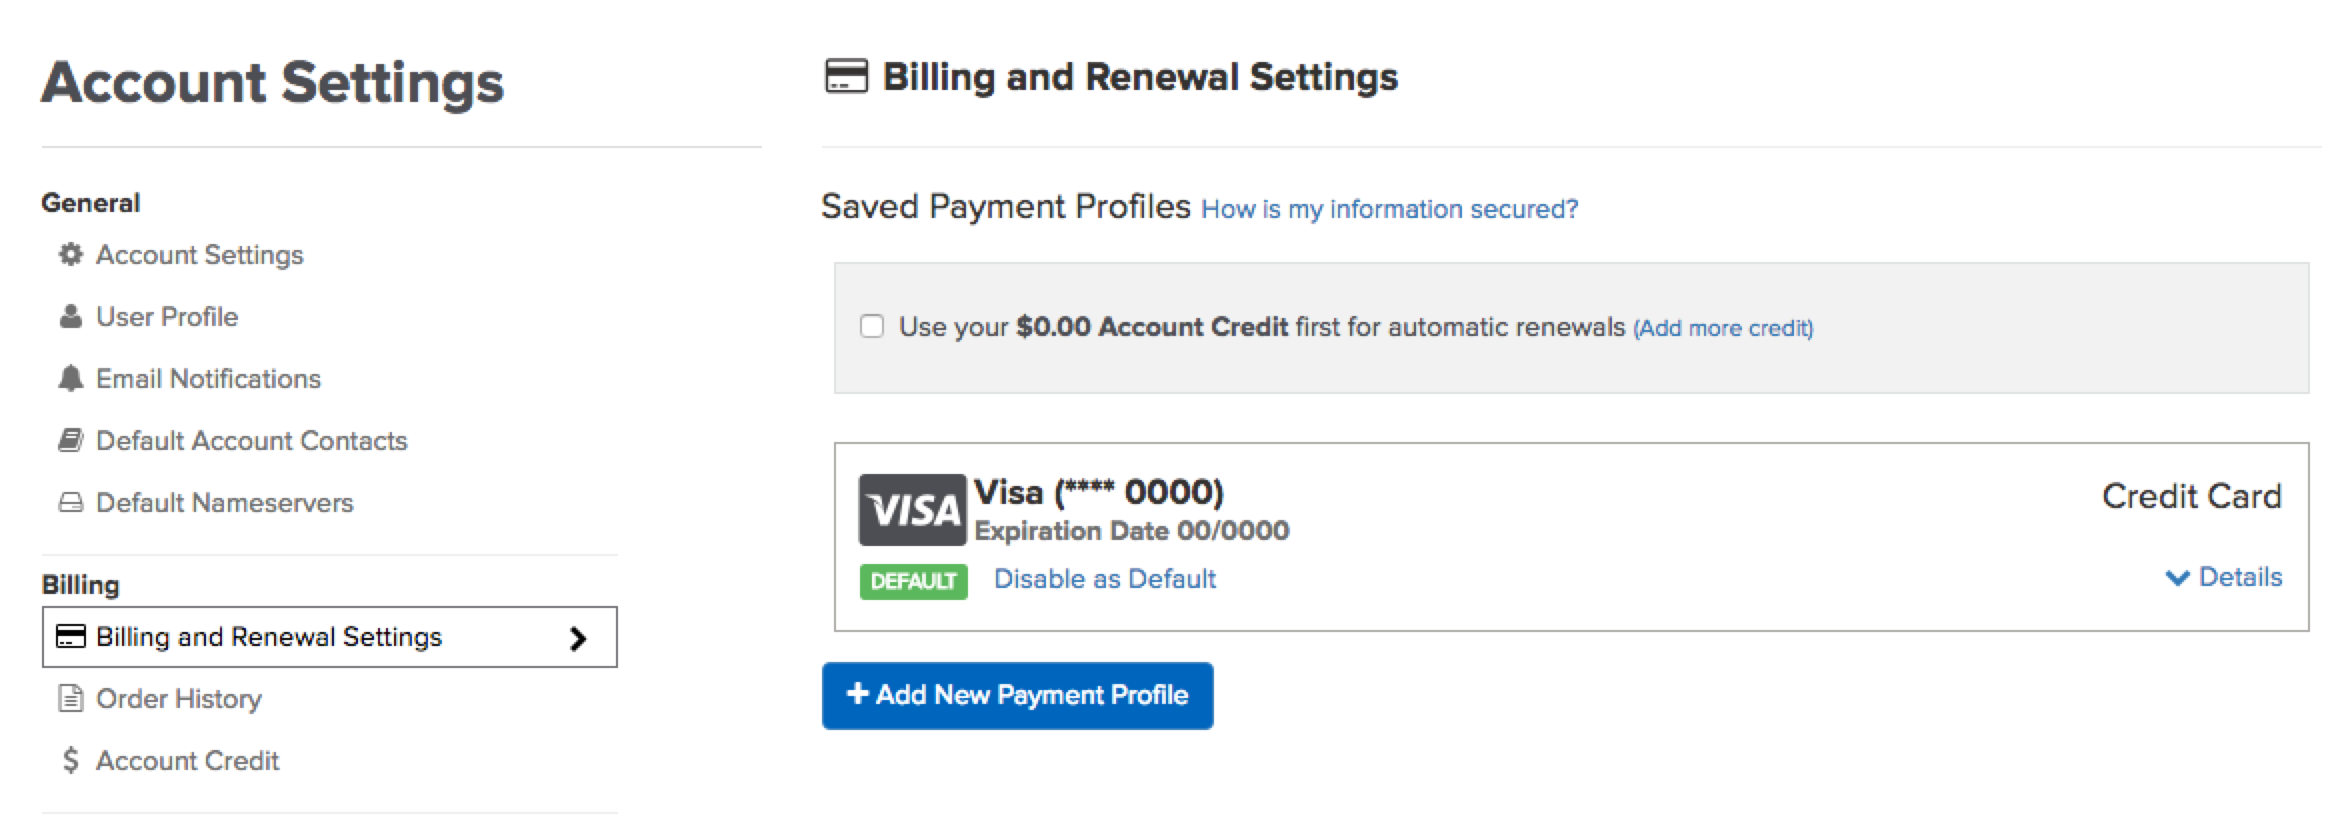Click the person icon for User Profile

(70, 317)
